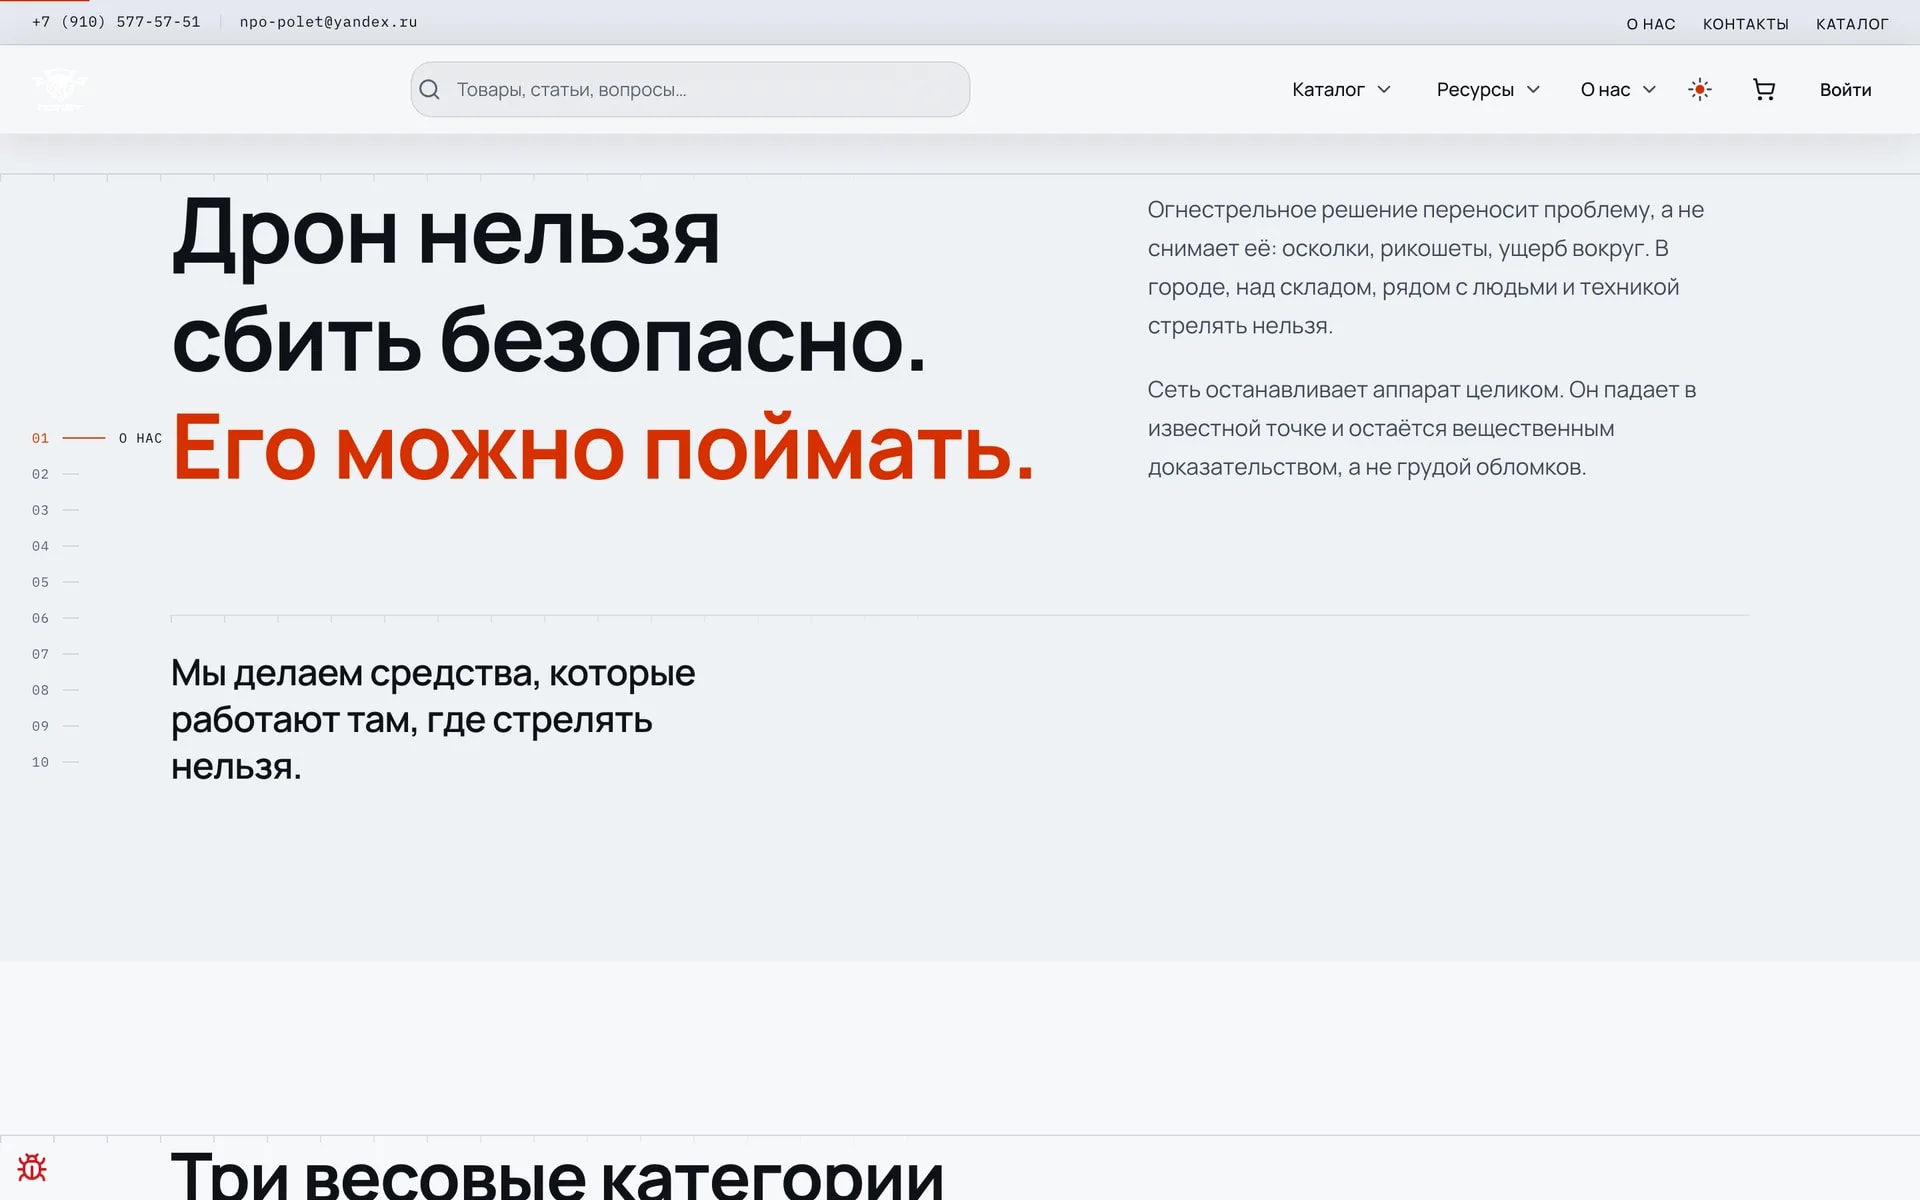Screen dimensions: 1920x1200
Task: Select section marker 01 О НАС
Action: click(x=96, y=438)
